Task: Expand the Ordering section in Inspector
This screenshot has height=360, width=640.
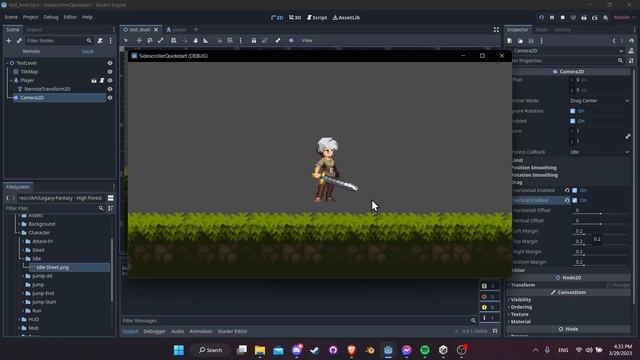Action: click(521, 307)
